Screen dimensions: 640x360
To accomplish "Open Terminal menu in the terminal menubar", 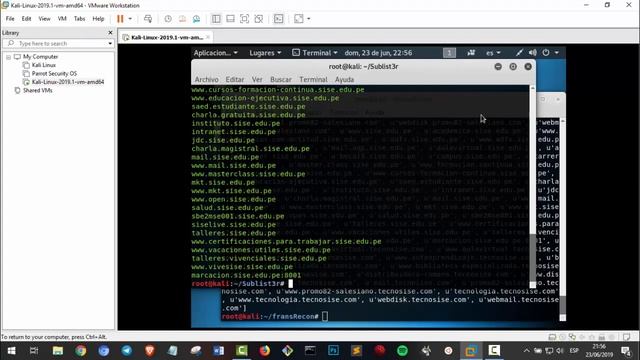I will pyautogui.click(x=313, y=79).
